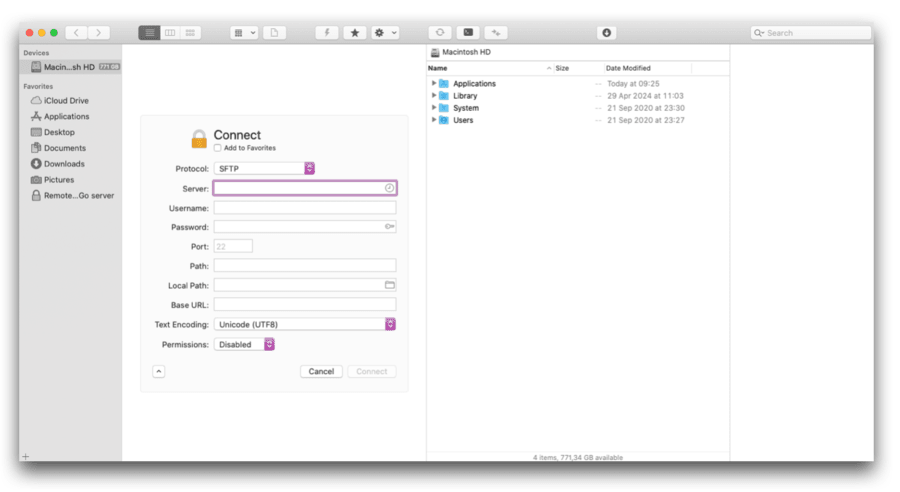Go back with the left arrow button
This screenshot has height=492, width=900.
(76, 33)
